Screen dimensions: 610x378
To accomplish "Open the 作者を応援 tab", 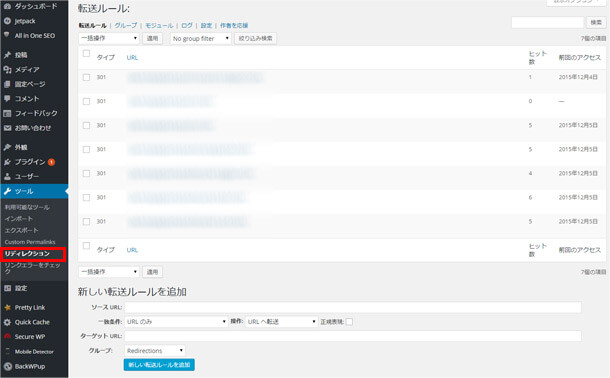I will (234, 25).
